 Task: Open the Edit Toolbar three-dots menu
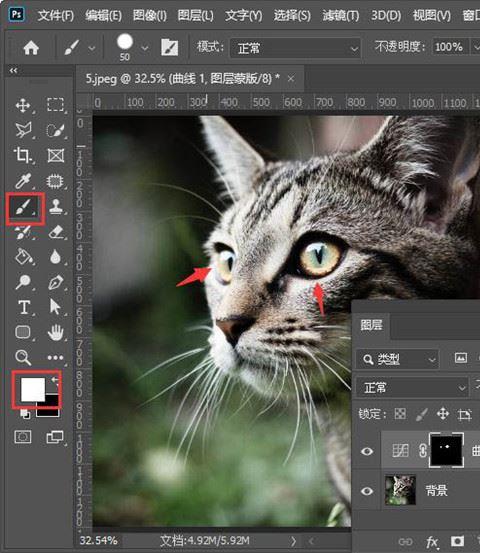pos(55,358)
